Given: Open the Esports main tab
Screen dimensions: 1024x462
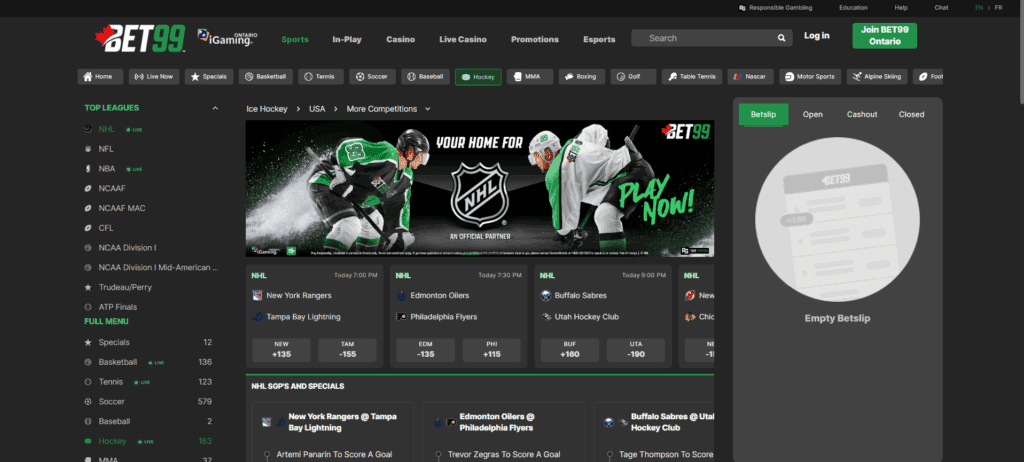Looking at the screenshot, I should 600,39.
